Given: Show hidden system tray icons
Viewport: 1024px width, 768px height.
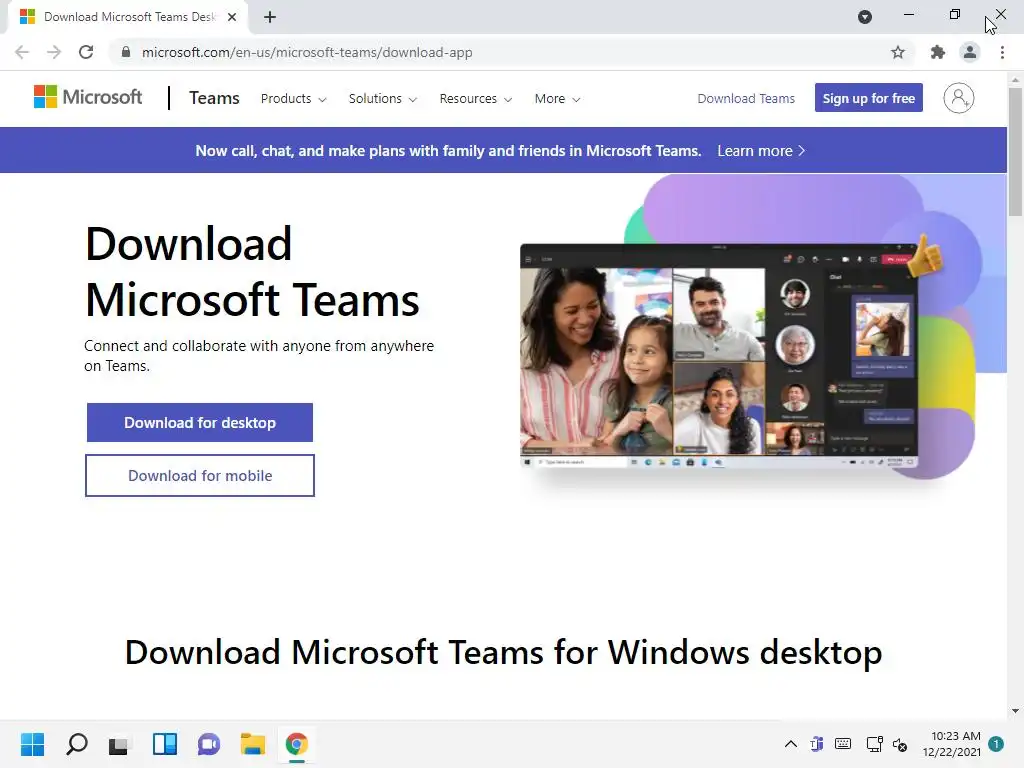Looking at the screenshot, I should tap(790, 744).
